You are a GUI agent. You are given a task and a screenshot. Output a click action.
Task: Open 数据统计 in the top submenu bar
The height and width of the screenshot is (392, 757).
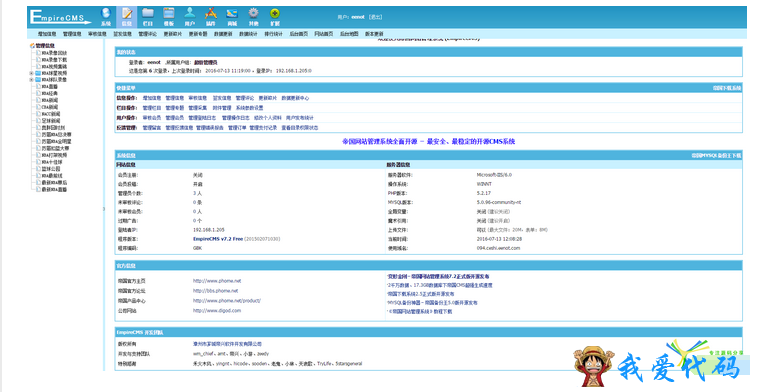coord(248,34)
